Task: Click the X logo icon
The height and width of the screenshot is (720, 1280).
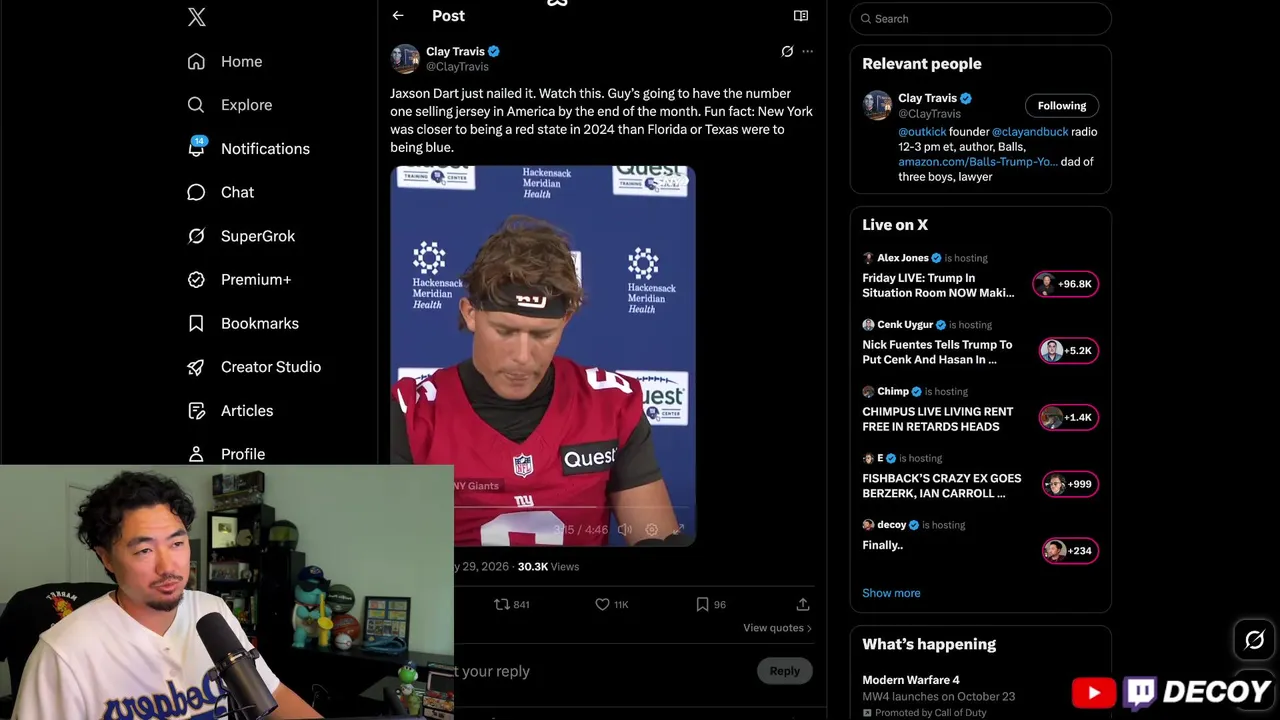Action: [x=197, y=17]
